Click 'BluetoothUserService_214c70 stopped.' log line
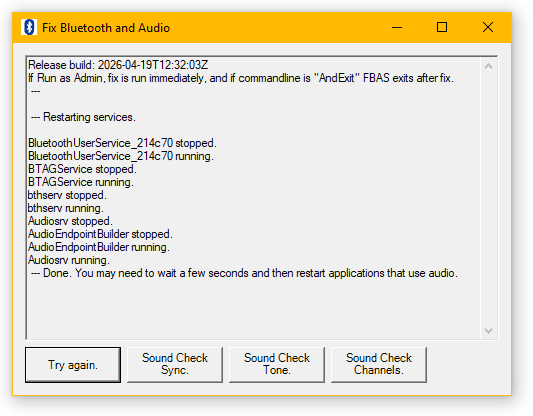The image size is (533, 416). pyautogui.click(x=122, y=143)
